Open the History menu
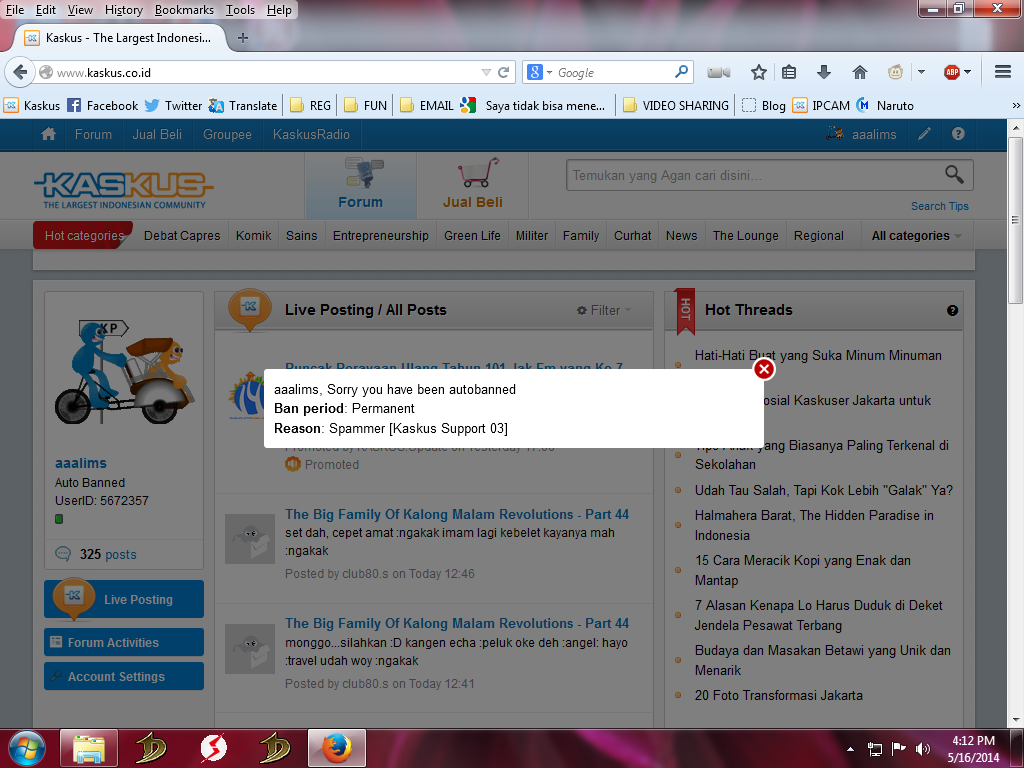The height and width of the screenshot is (768, 1024). tap(123, 10)
